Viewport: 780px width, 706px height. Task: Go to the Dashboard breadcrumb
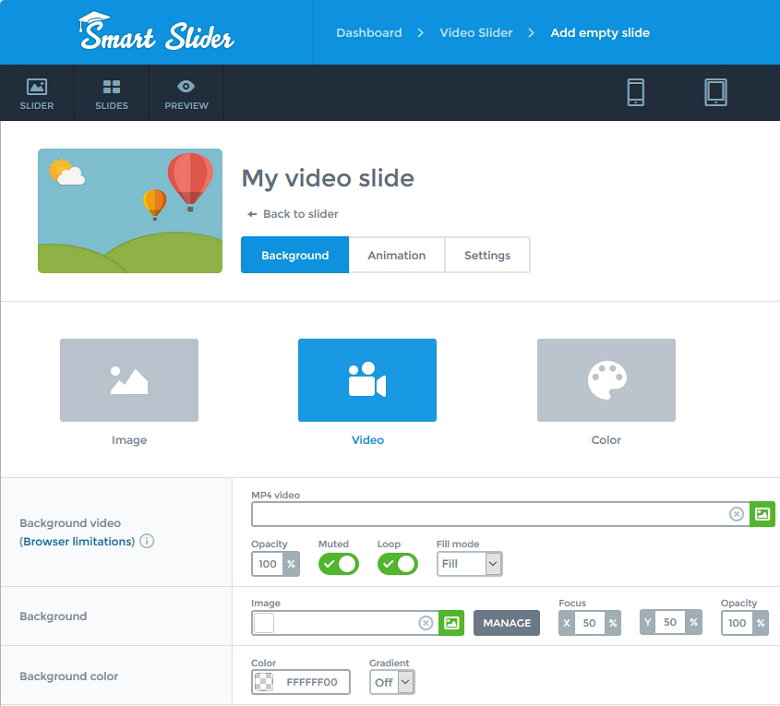click(369, 33)
